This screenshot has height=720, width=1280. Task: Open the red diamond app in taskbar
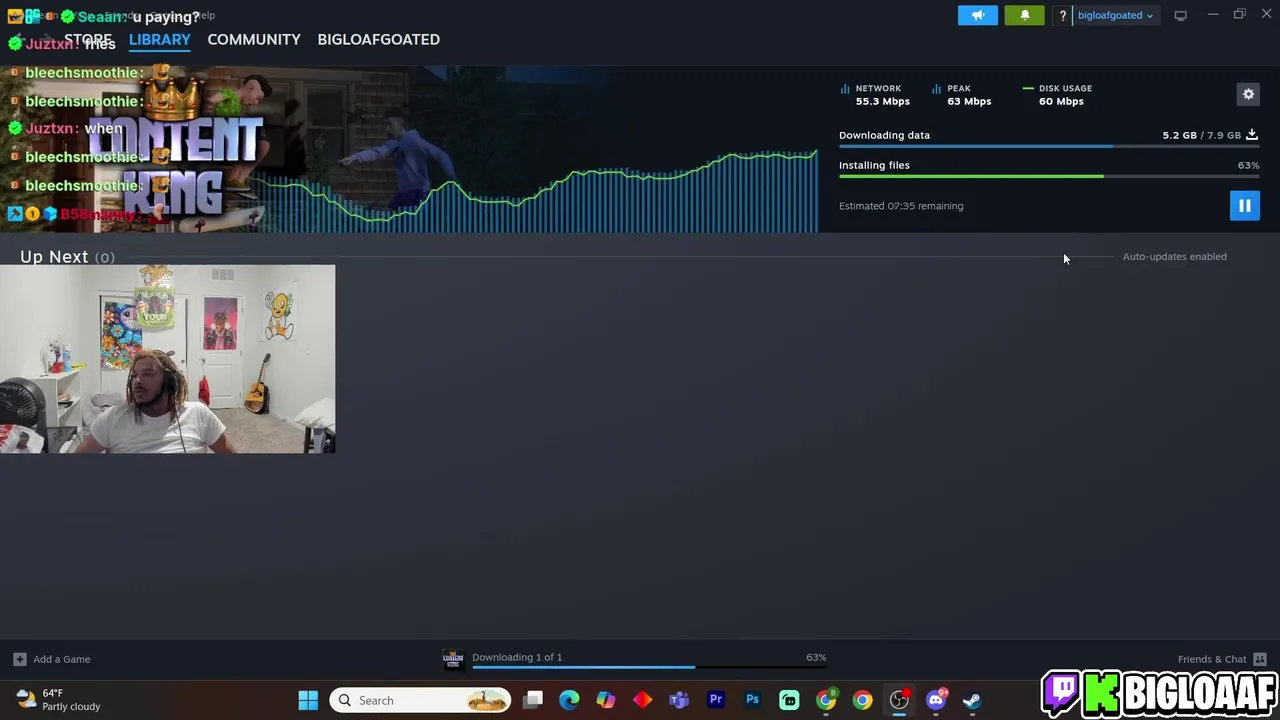[x=642, y=700]
